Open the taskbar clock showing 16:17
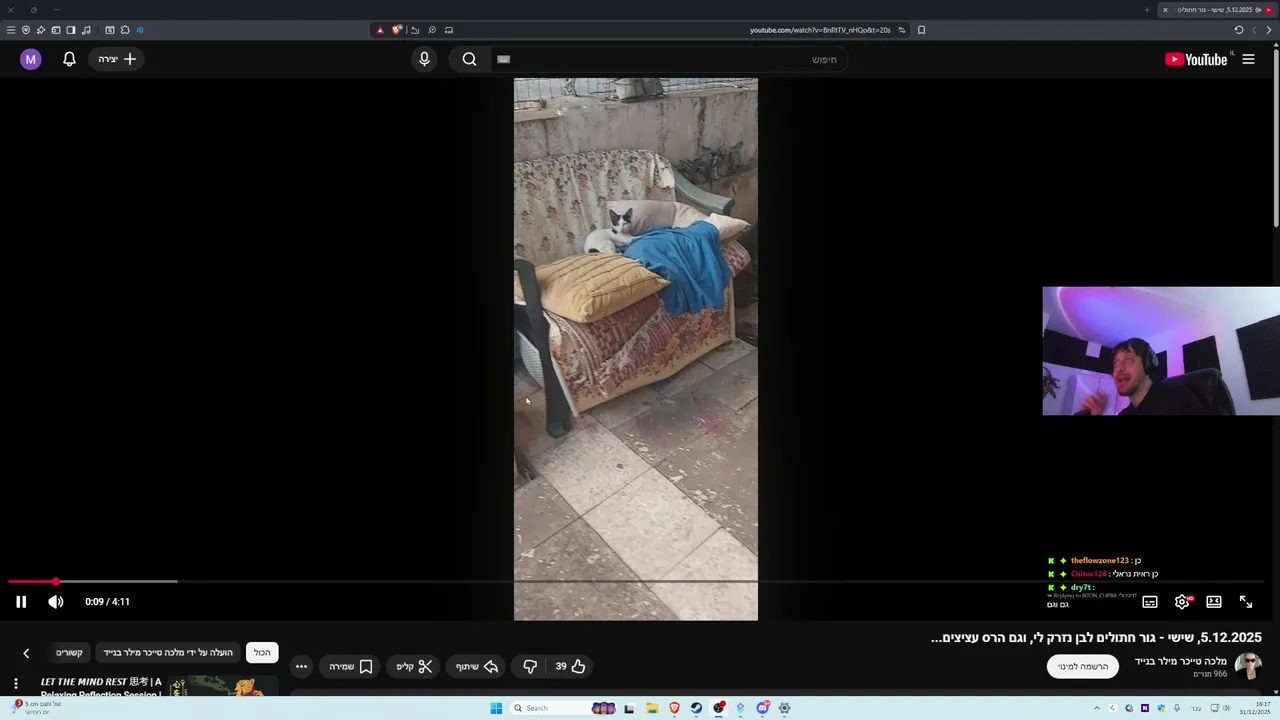The image size is (1280, 720). (x=1256, y=708)
